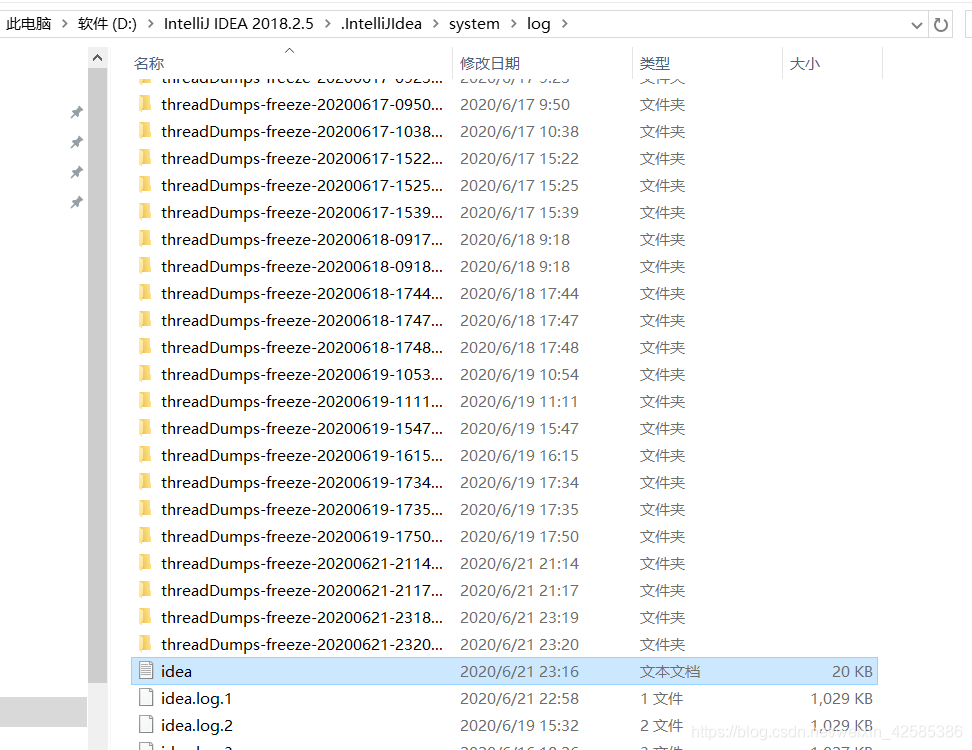This screenshot has width=972, height=750.
Task: Navigate to 'system' breadcrumb segment
Action: pos(474,24)
